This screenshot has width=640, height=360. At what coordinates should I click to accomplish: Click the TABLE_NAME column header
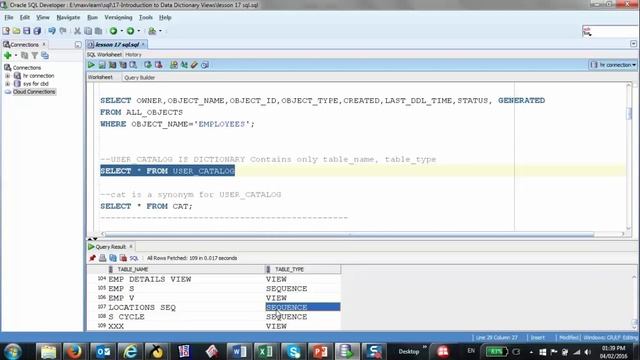pos(186,269)
